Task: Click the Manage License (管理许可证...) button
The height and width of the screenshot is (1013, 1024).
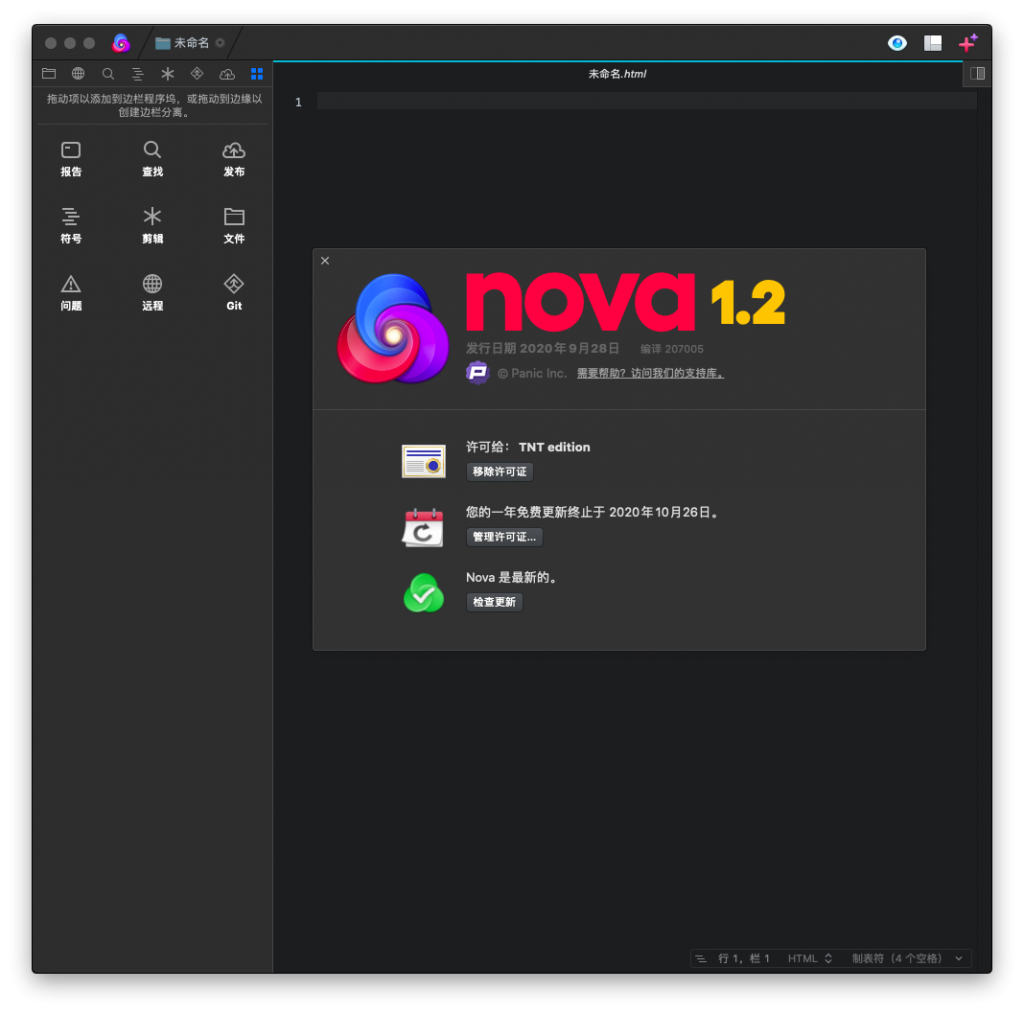Action: (x=504, y=537)
